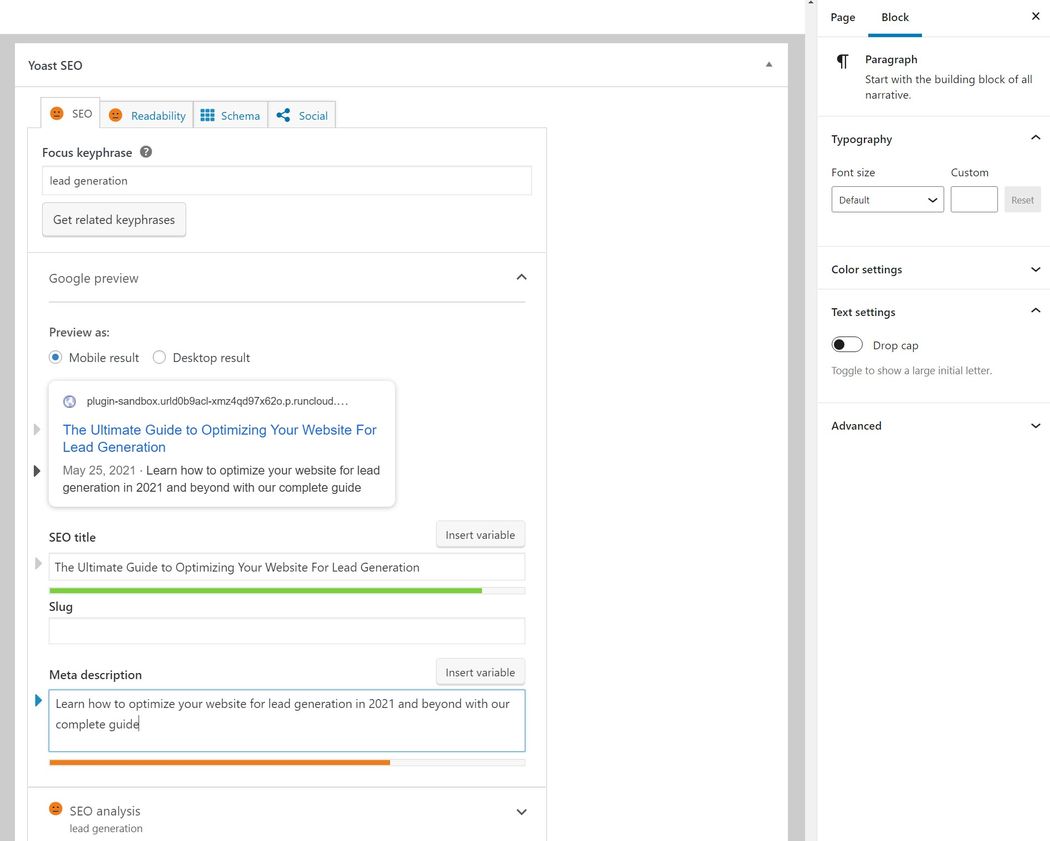This screenshot has width=1050, height=841.
Task: Click the 'lead generation' text under SEO analysis
Action: click(x=106, y=828)
